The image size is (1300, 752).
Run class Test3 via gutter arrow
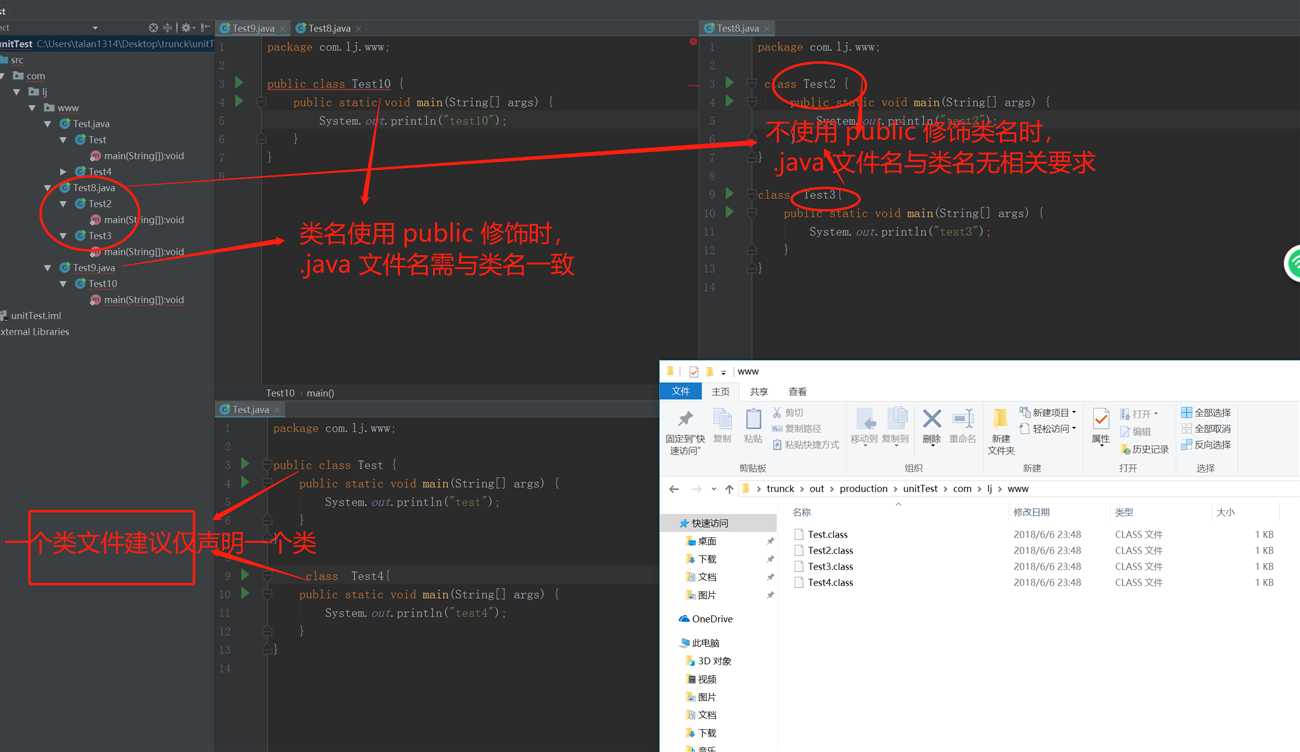pyautogui.click(x=730, y=194)
